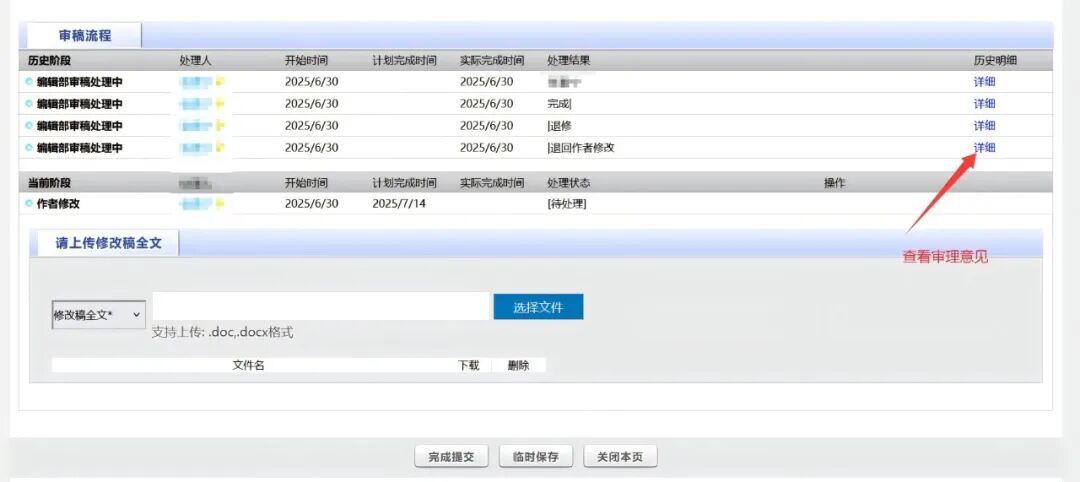Open 详细 link for the 完成 row

point(984,104)
